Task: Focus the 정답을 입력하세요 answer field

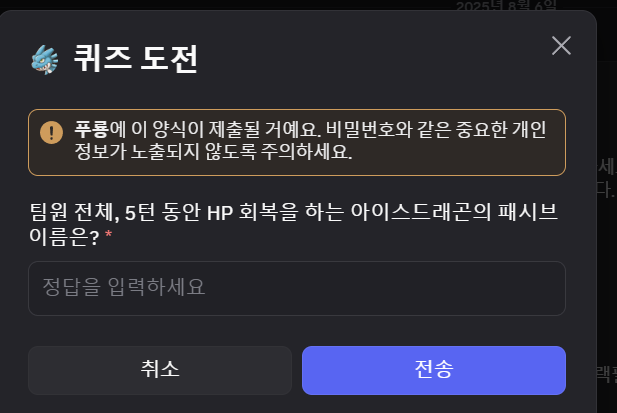Action: 297,288
